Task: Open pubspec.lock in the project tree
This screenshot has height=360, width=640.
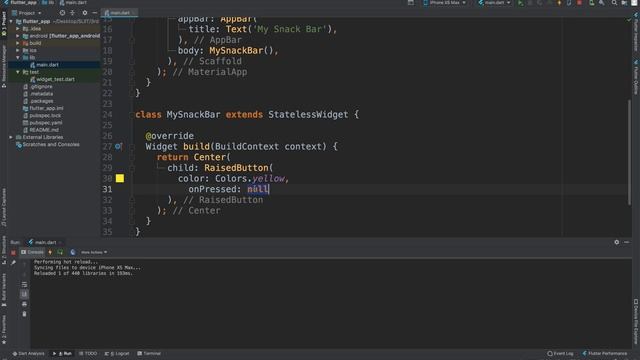Action: [x=45, y=116]
